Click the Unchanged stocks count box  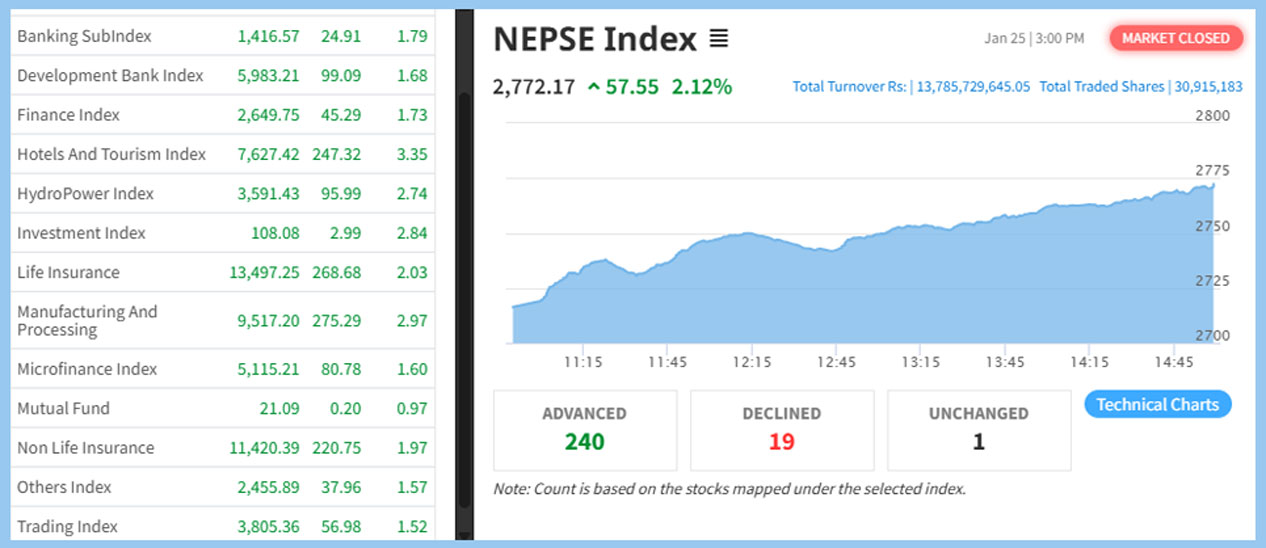(x=978, y=430)
